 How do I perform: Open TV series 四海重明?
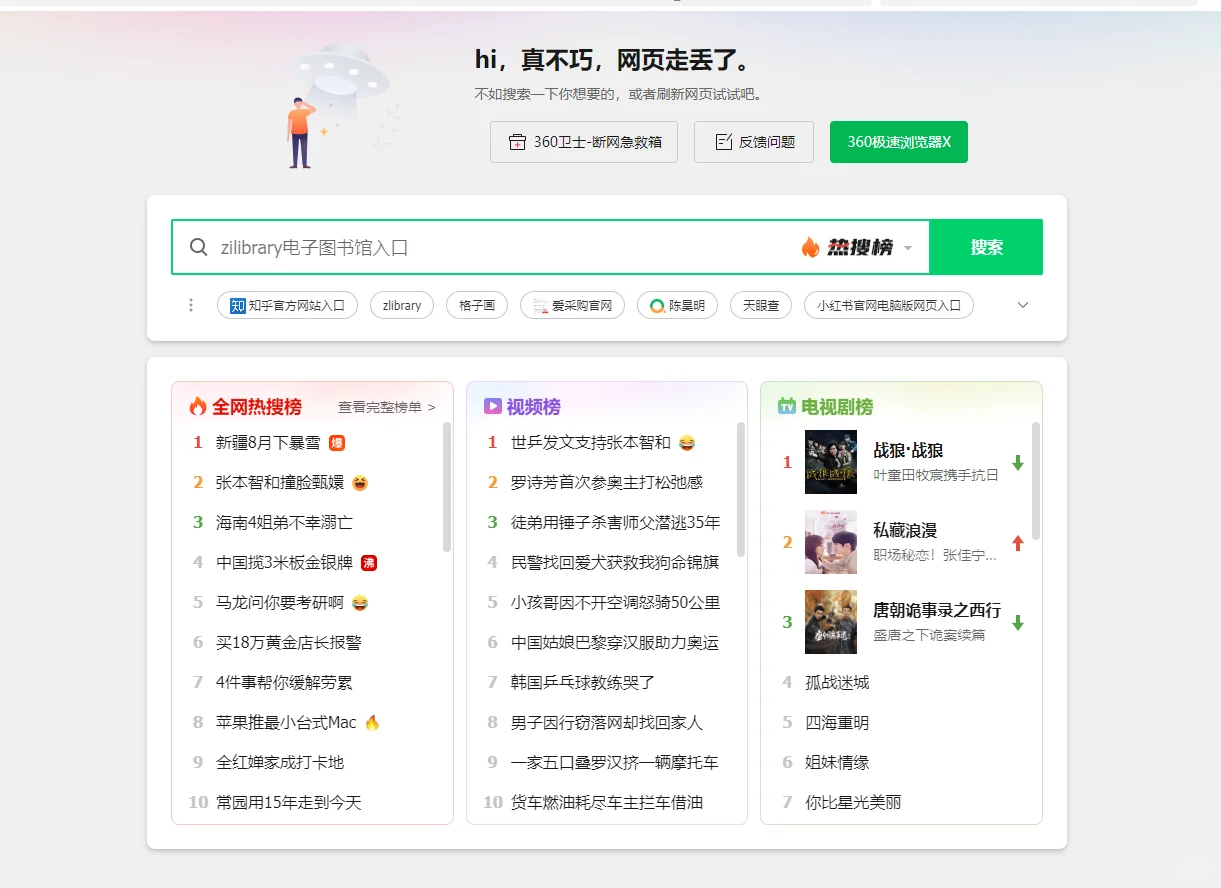tap(837, 722)
